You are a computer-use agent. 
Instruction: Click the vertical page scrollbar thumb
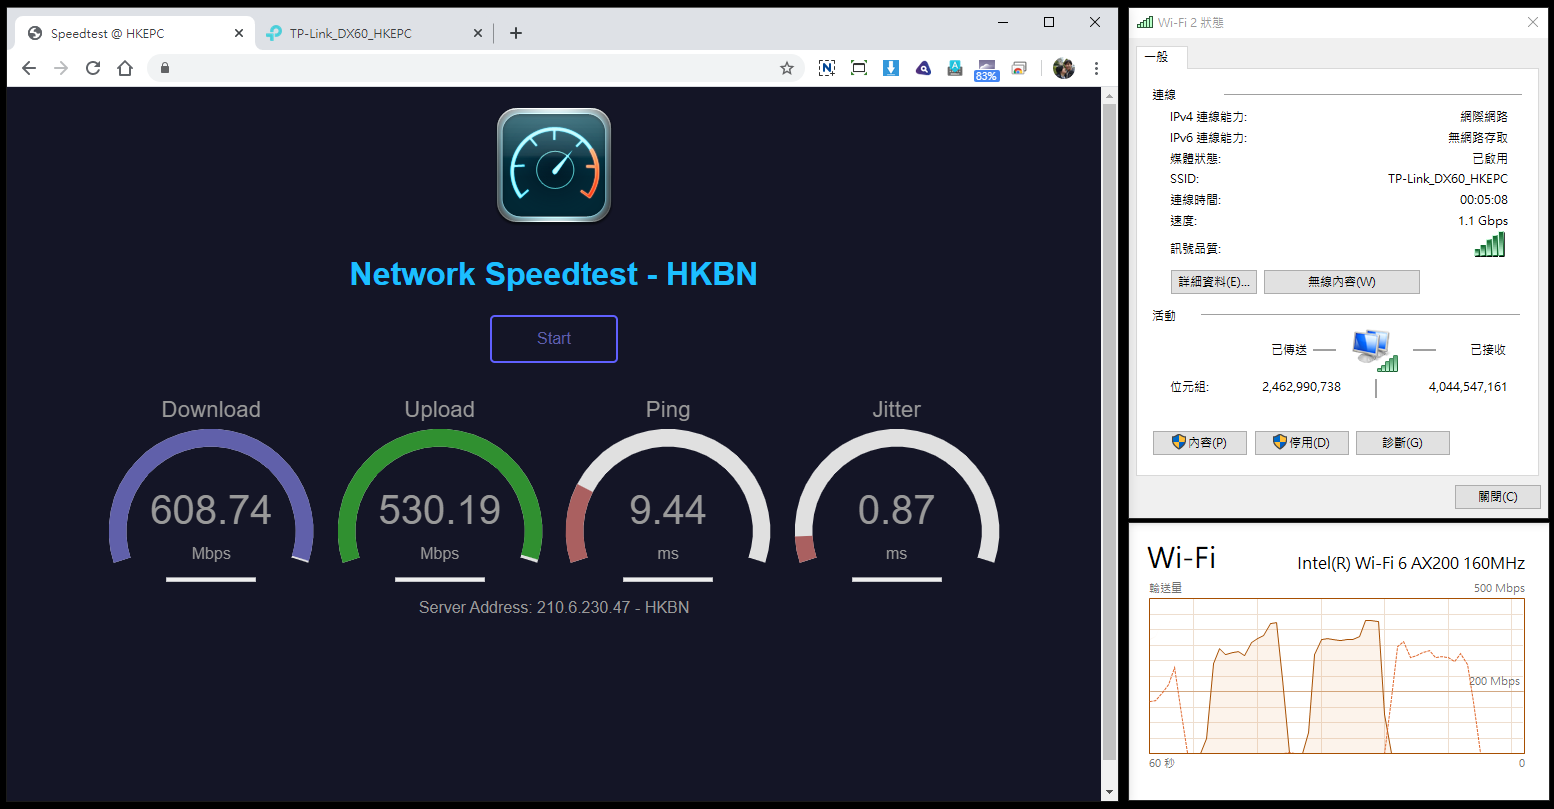click(1109, 430)
